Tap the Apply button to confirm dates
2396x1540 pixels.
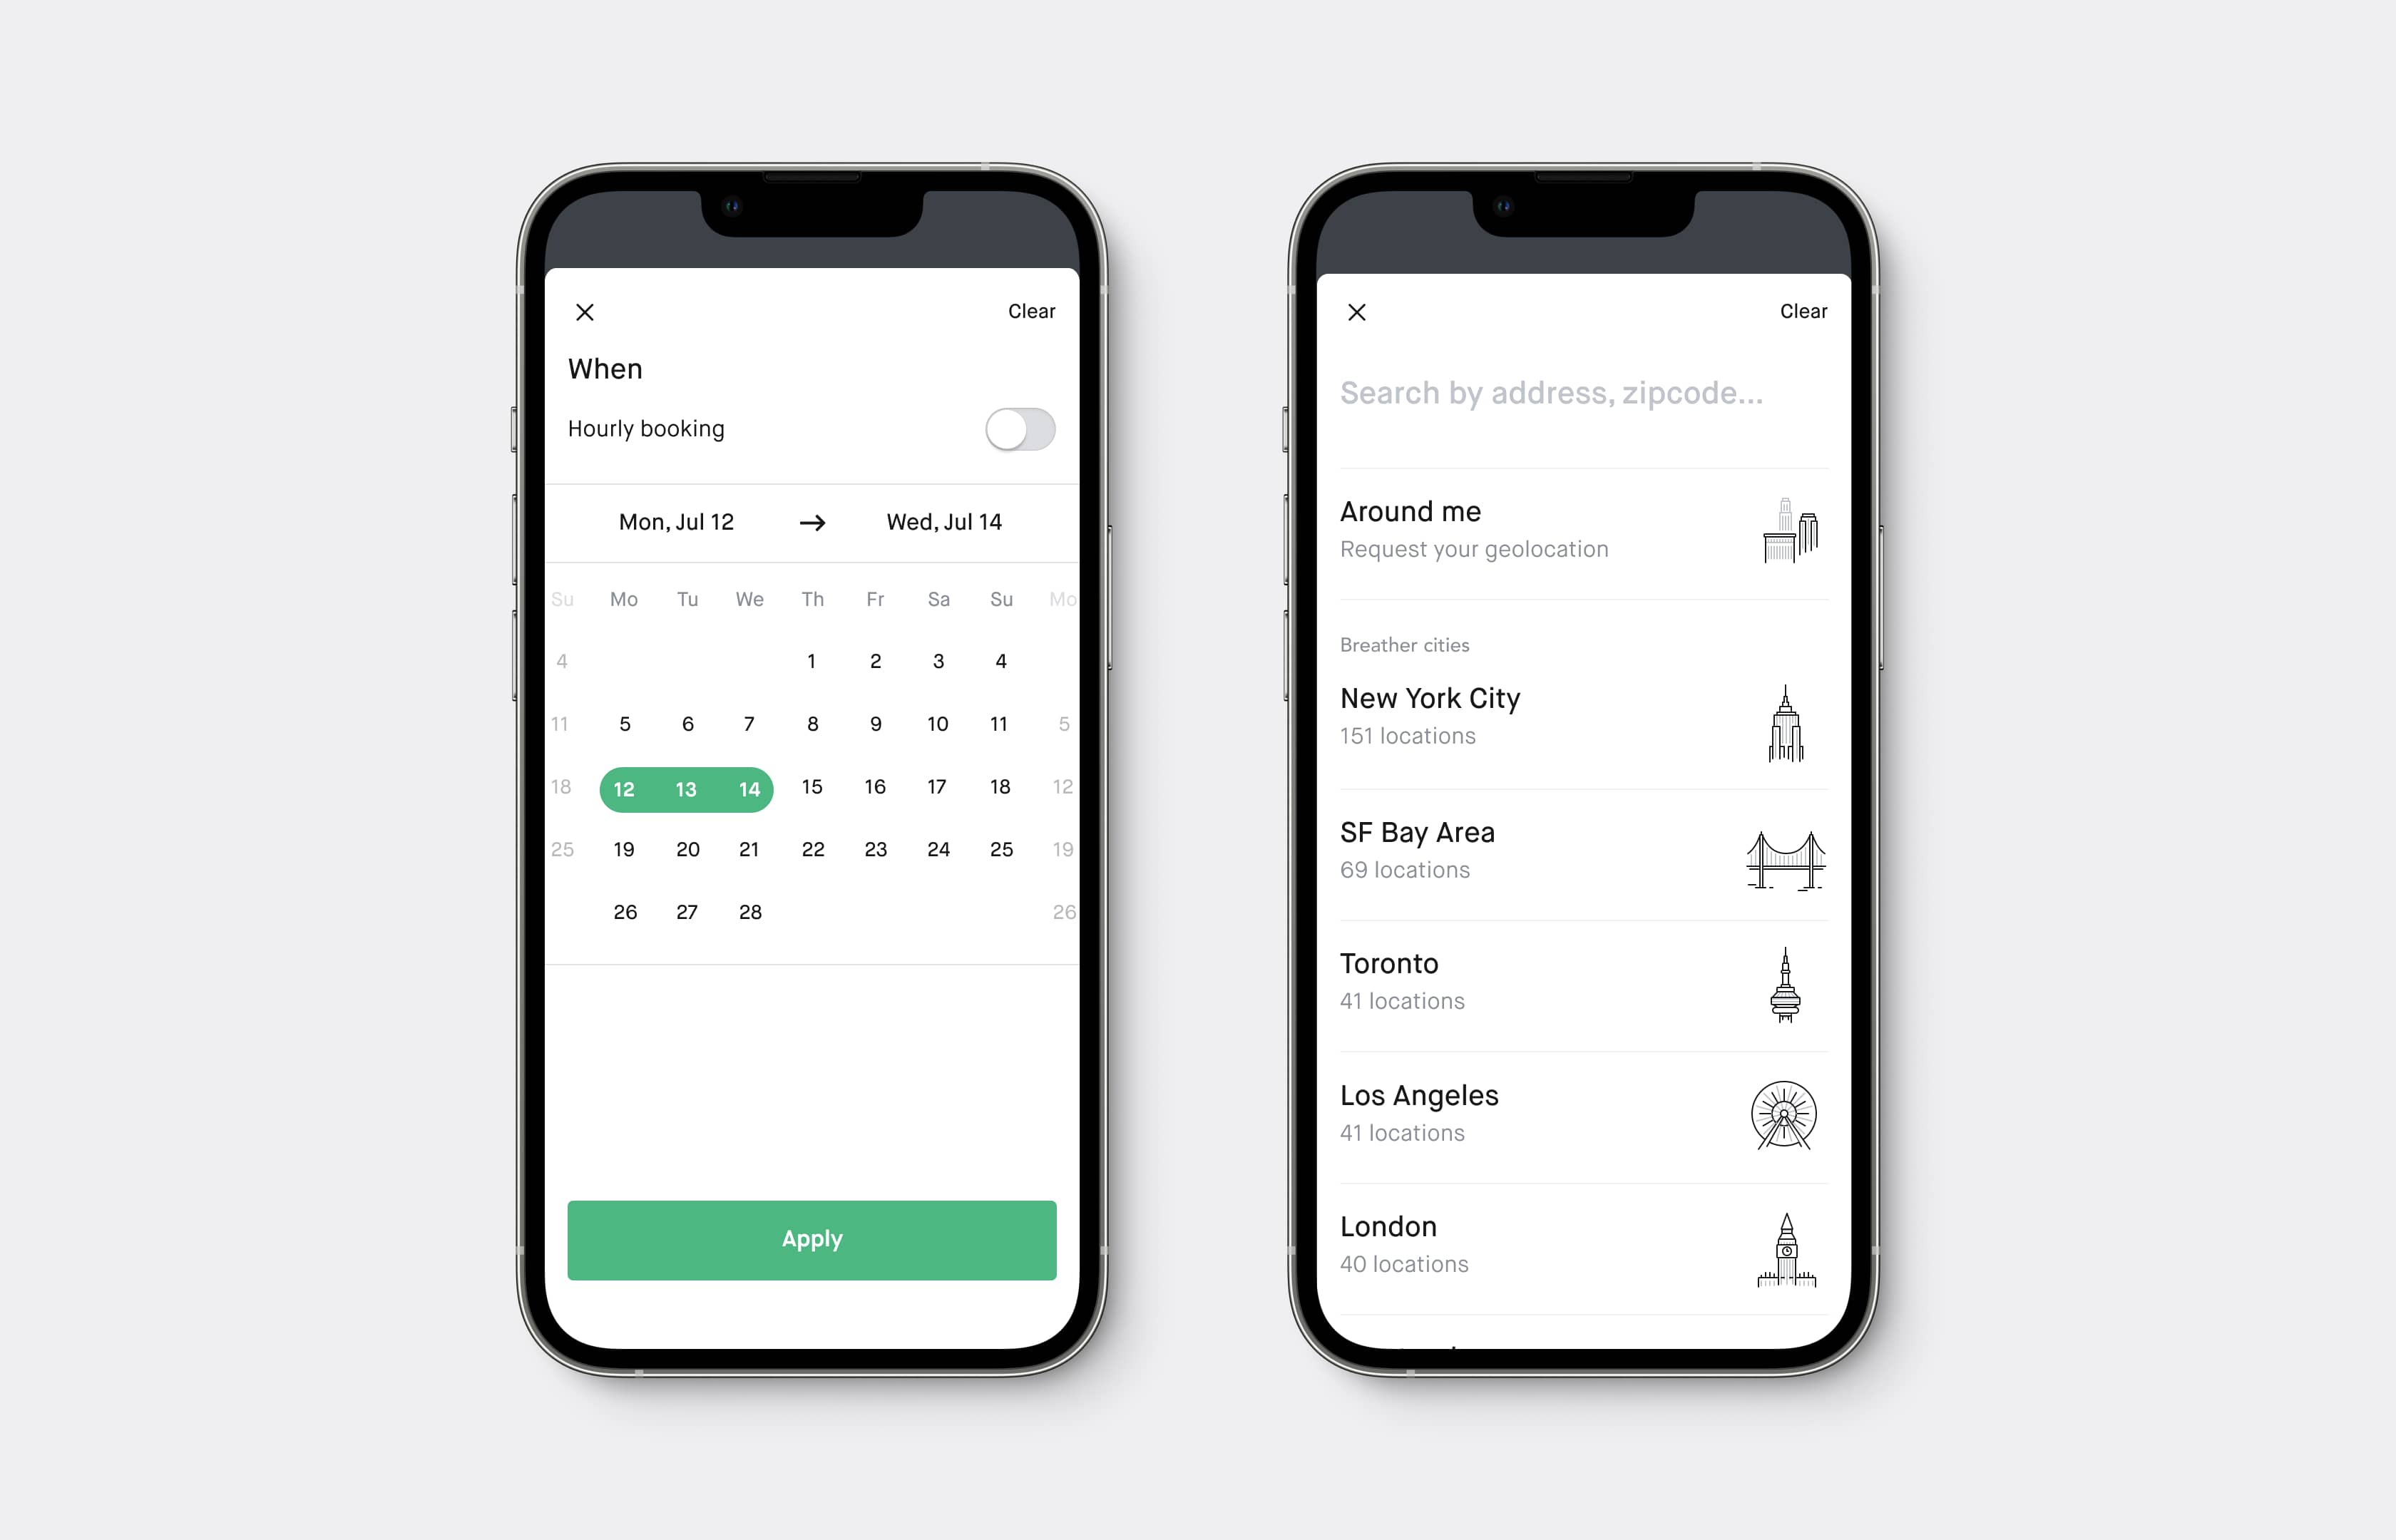pos(810,1241)
